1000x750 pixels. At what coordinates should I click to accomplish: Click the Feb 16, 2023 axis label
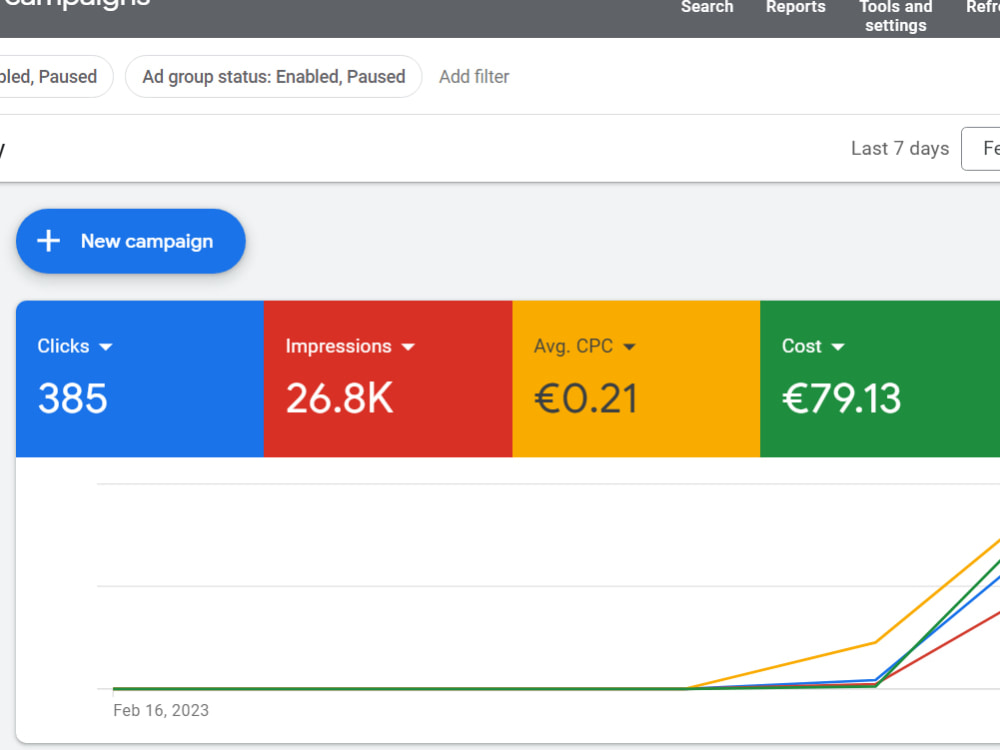[161, 710]
